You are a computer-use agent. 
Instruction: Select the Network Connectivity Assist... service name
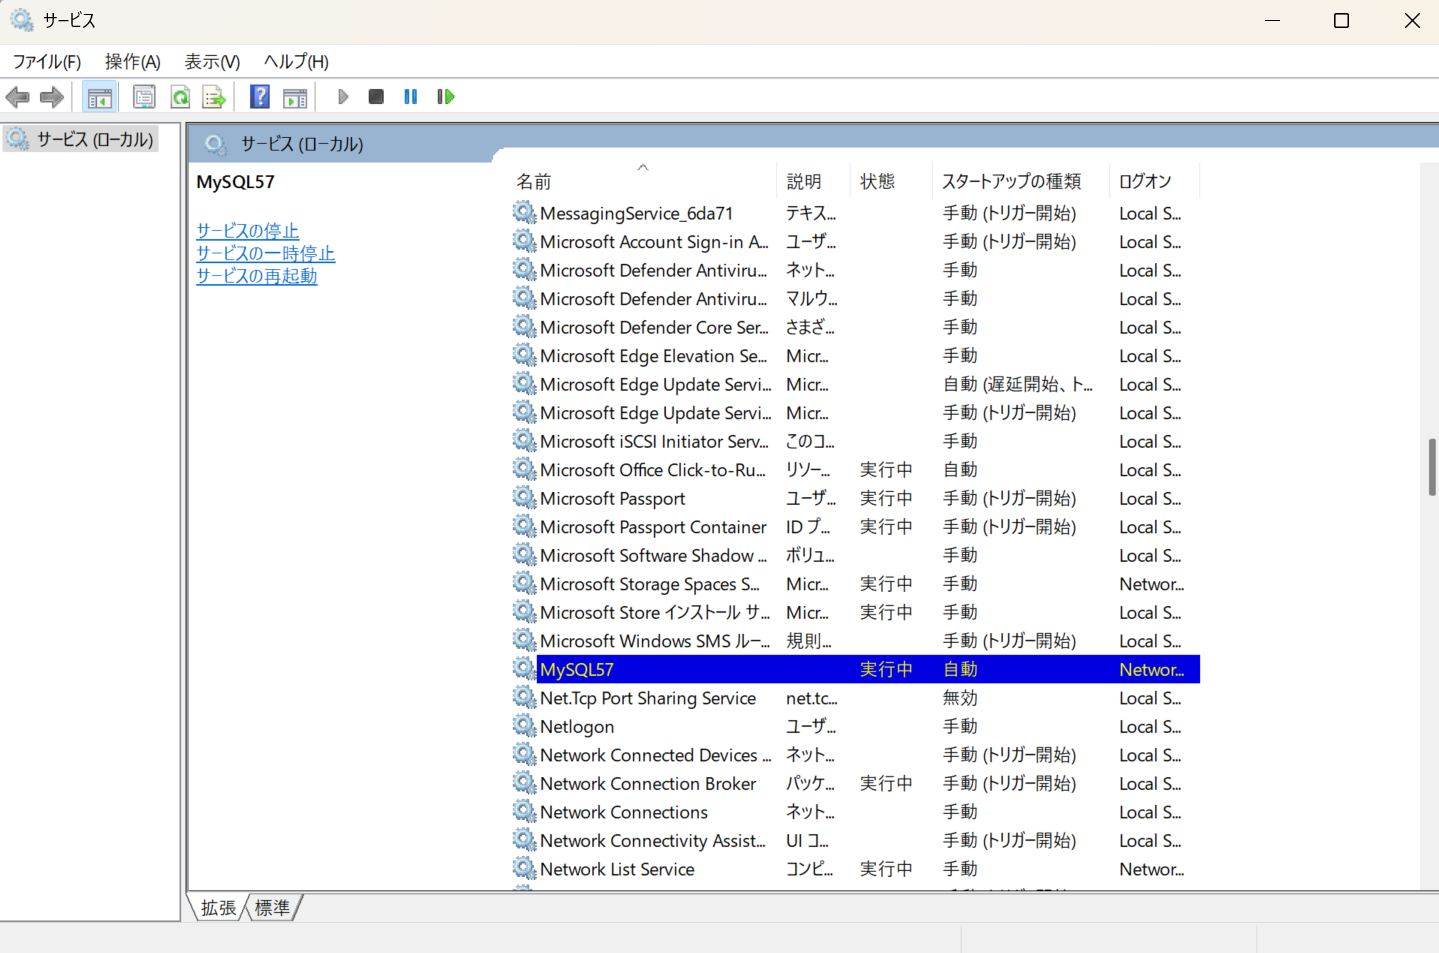[653, 841]
